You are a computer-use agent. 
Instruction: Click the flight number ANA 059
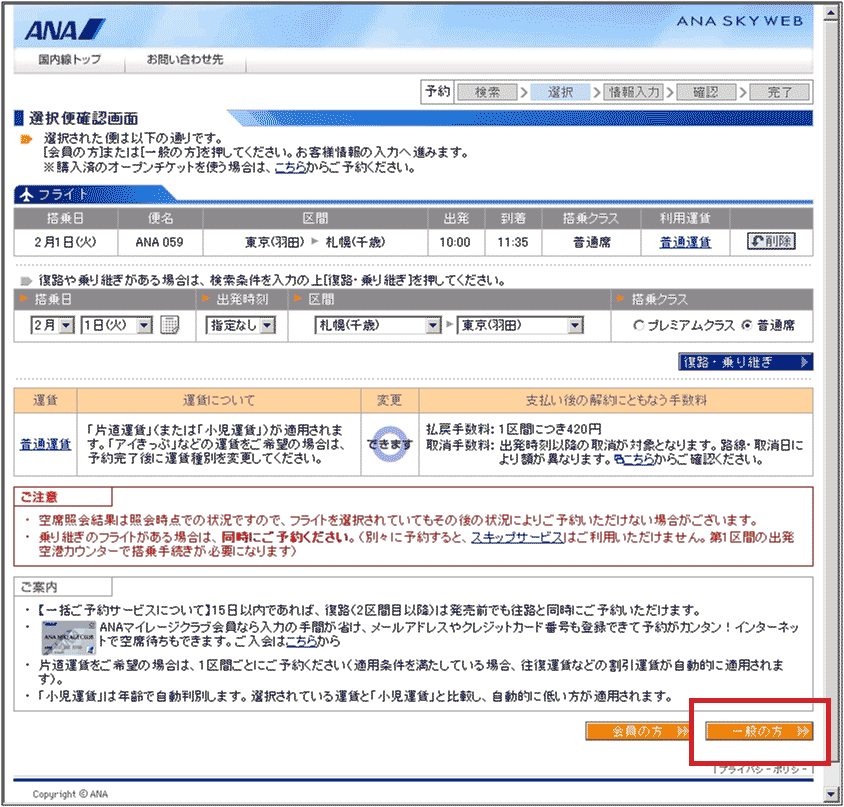click(x=159, y=242)
